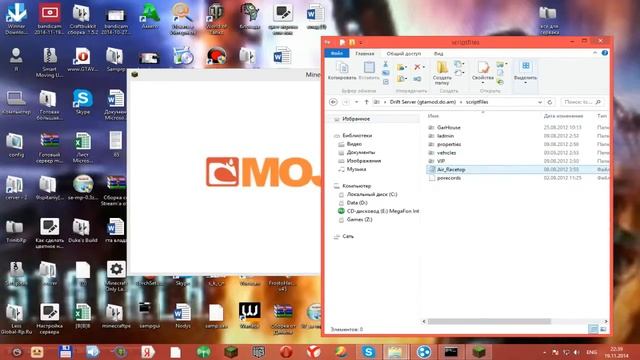Collapse the ribbon with the chevron
Screen dimensions: 640x360
(595, 53)
